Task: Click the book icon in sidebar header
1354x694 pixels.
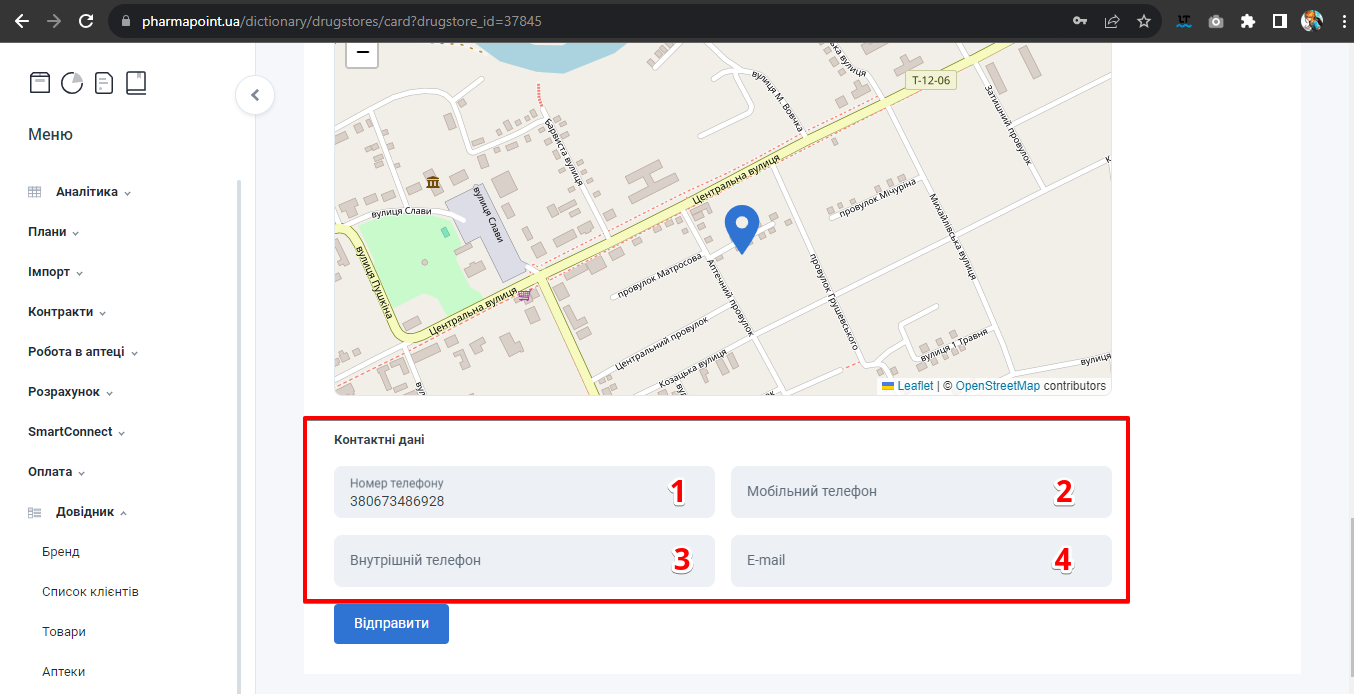Action: tap(136, 83)
